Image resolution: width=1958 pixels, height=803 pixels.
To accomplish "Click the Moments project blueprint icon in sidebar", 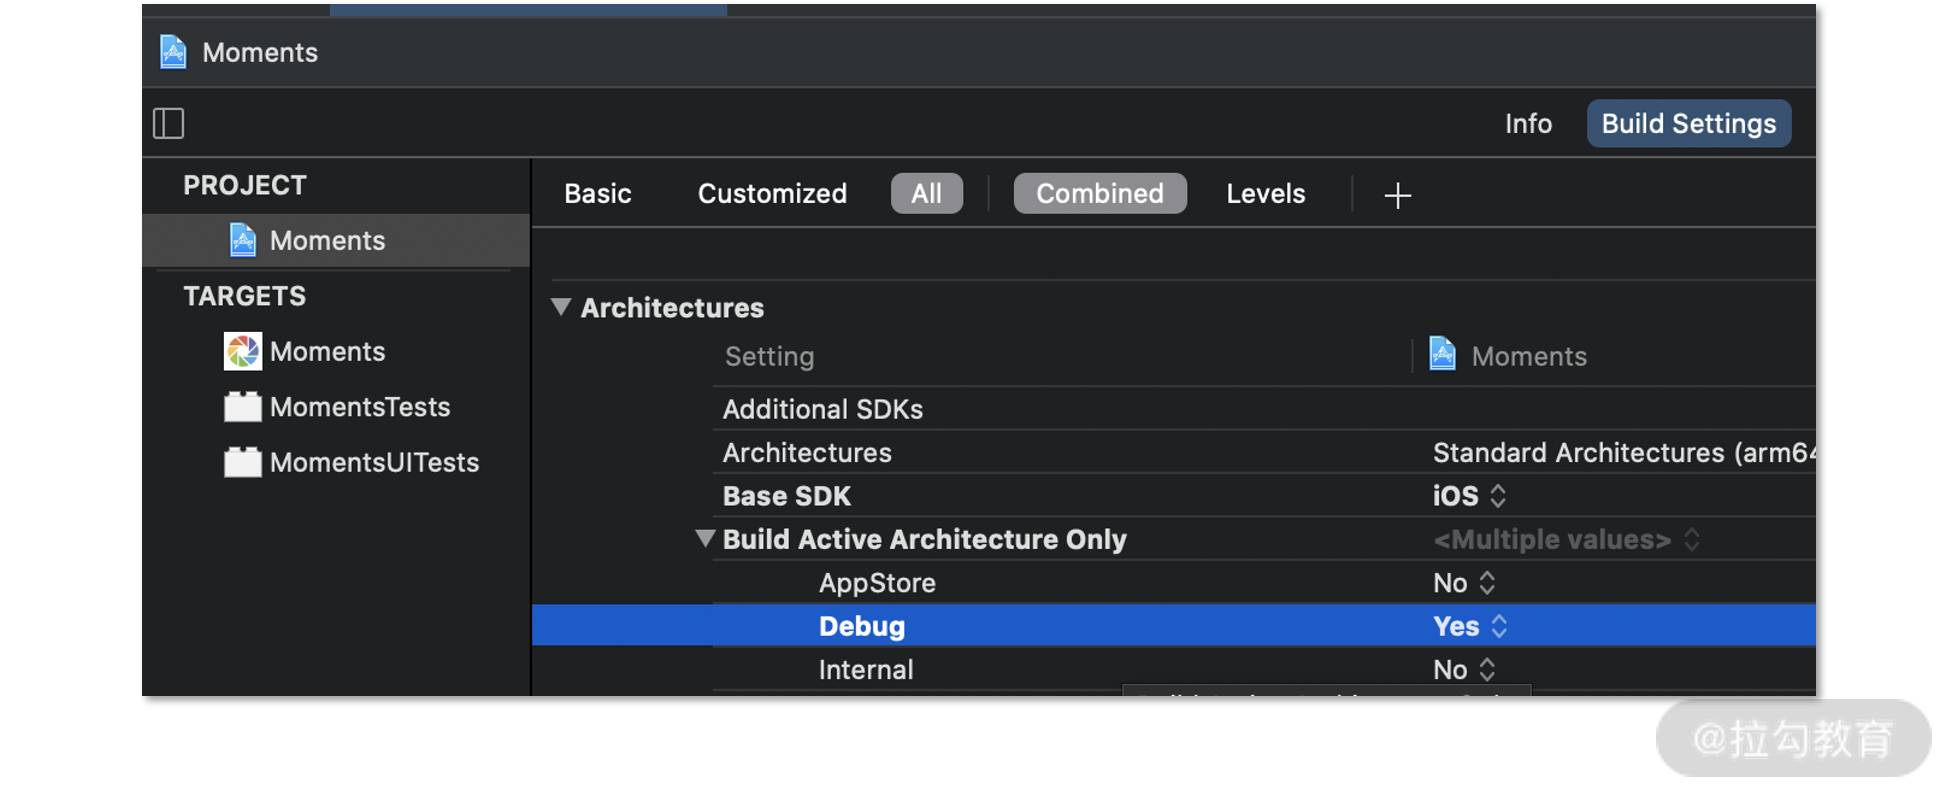I will [x=243, y=241].
